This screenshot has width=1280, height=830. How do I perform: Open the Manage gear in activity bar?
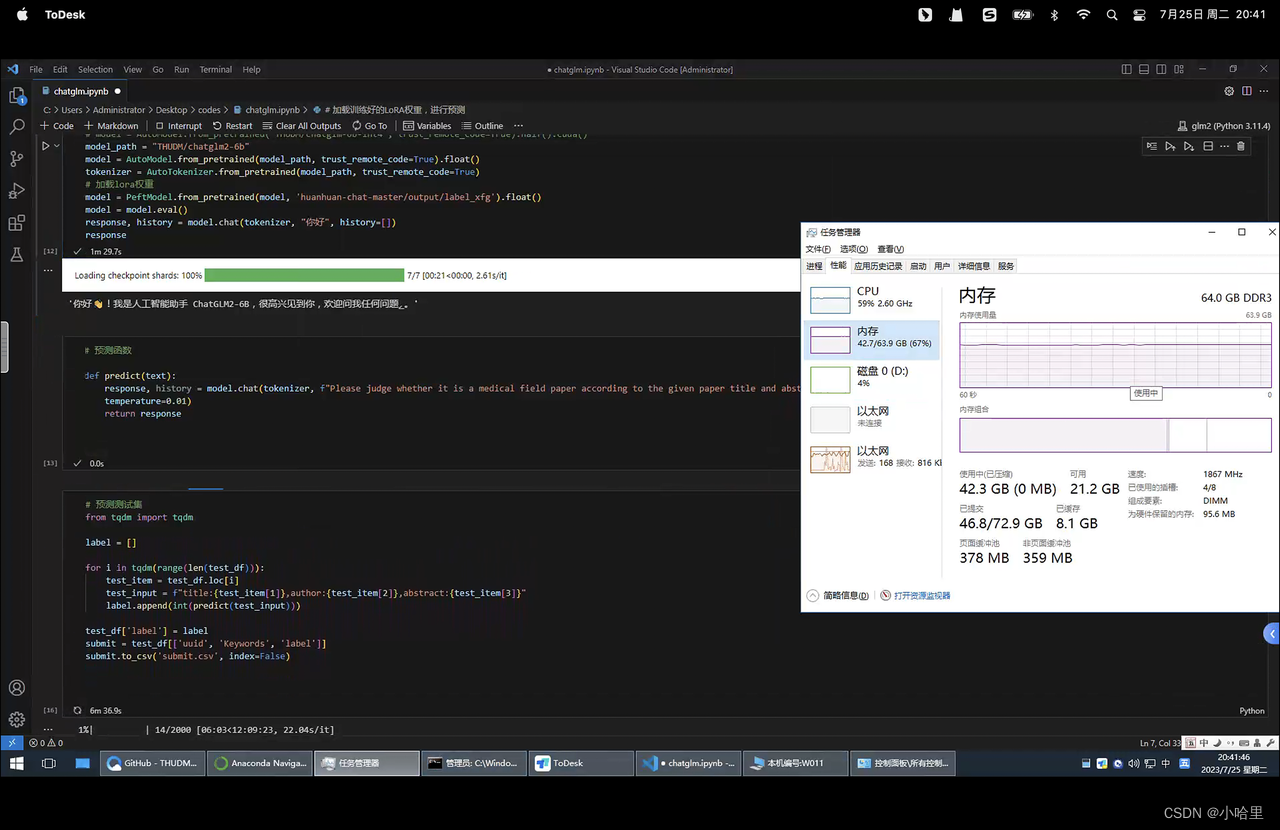click(x=17, y=719)
